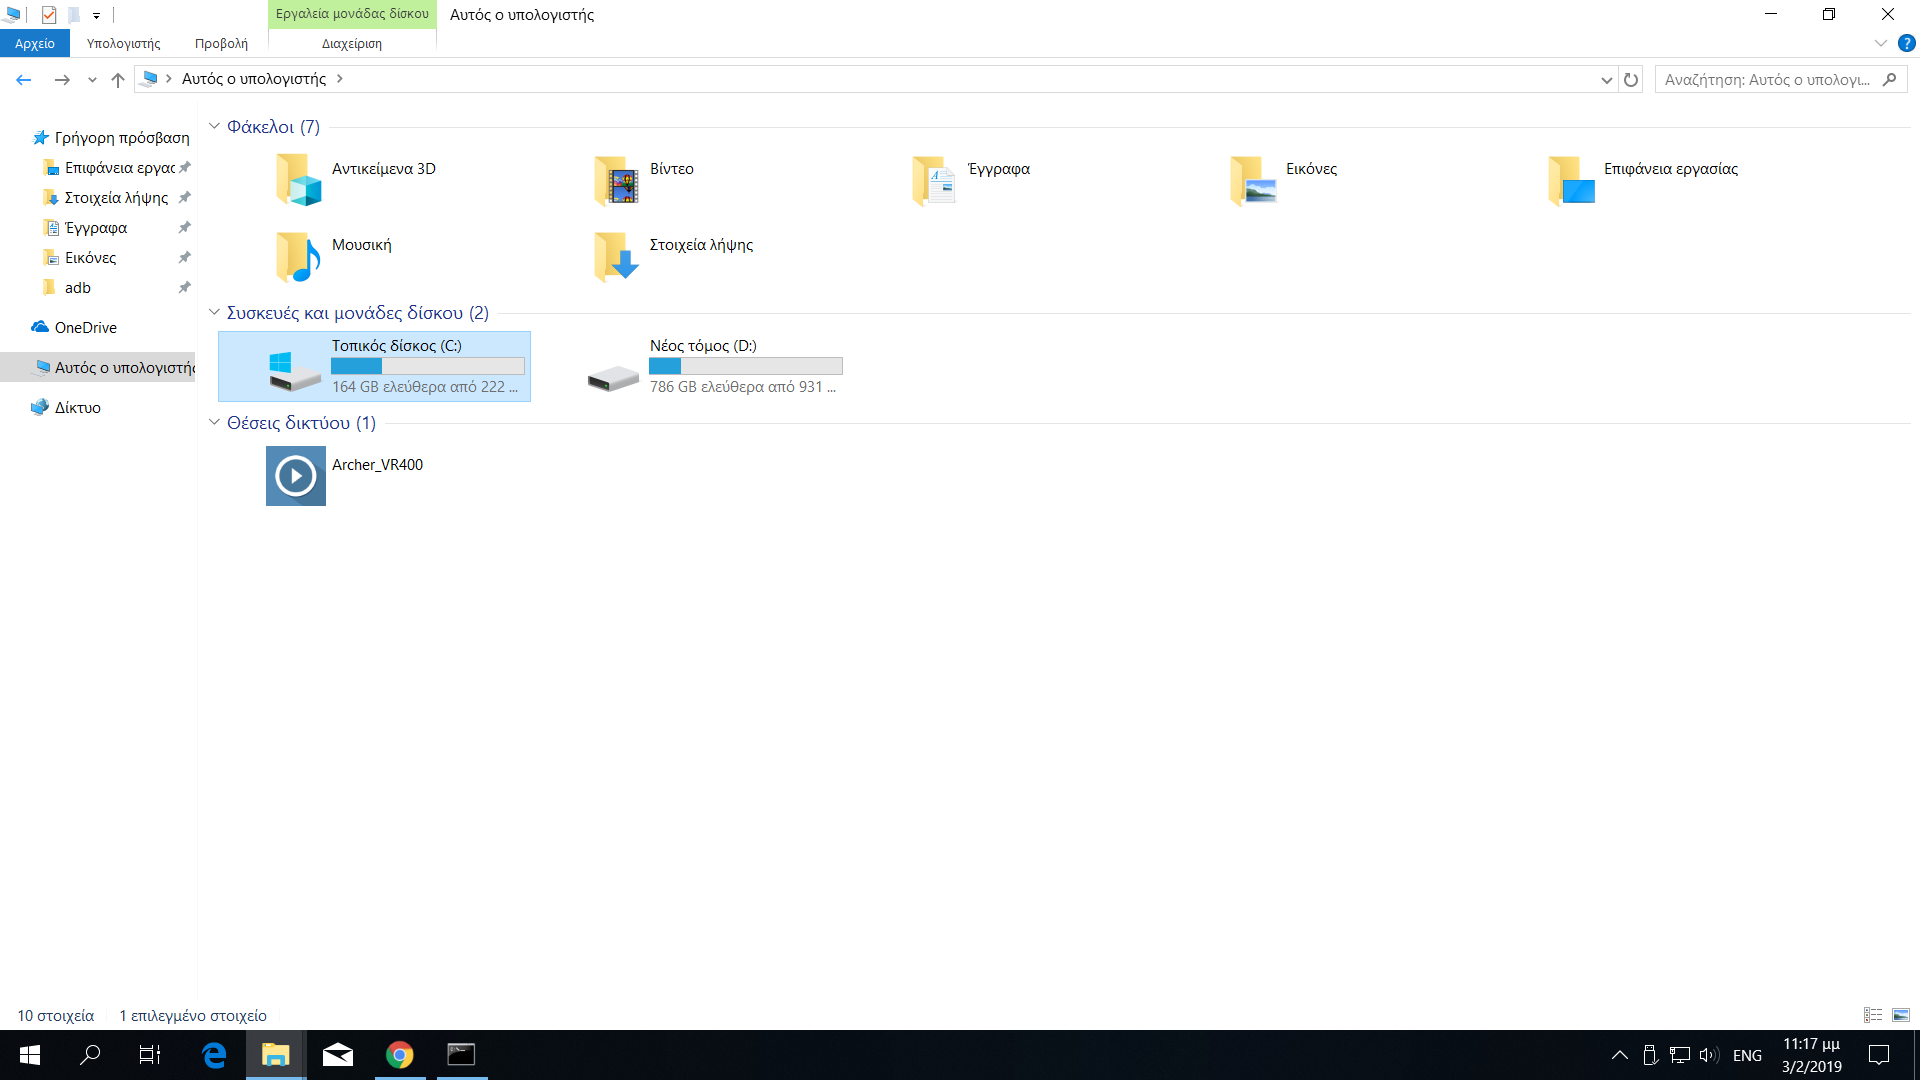Click the up-one-level arrow

(118, 79)
